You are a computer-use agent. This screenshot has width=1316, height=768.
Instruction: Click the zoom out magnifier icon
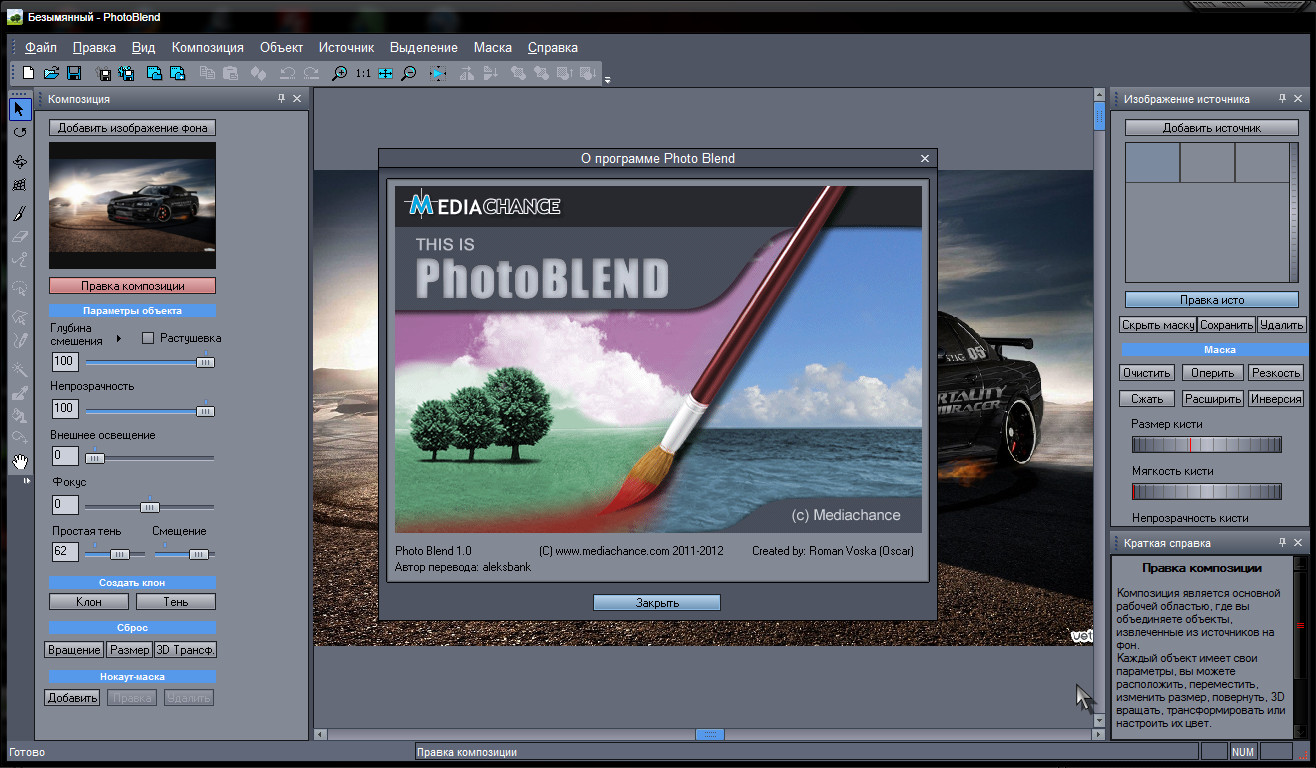pos(408,73)
